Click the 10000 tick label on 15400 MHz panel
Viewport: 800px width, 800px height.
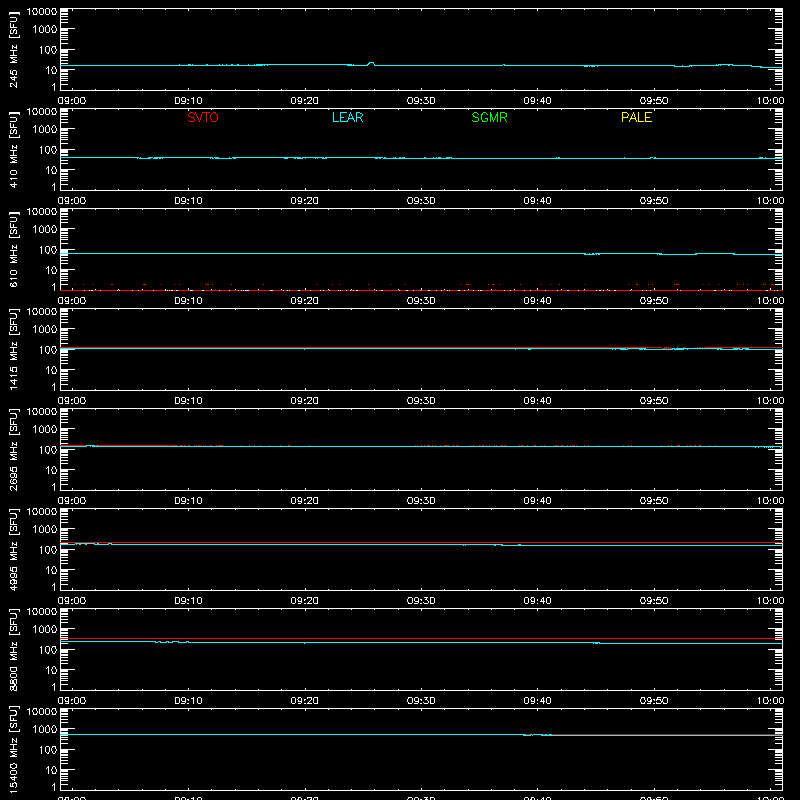coord(42,712)
